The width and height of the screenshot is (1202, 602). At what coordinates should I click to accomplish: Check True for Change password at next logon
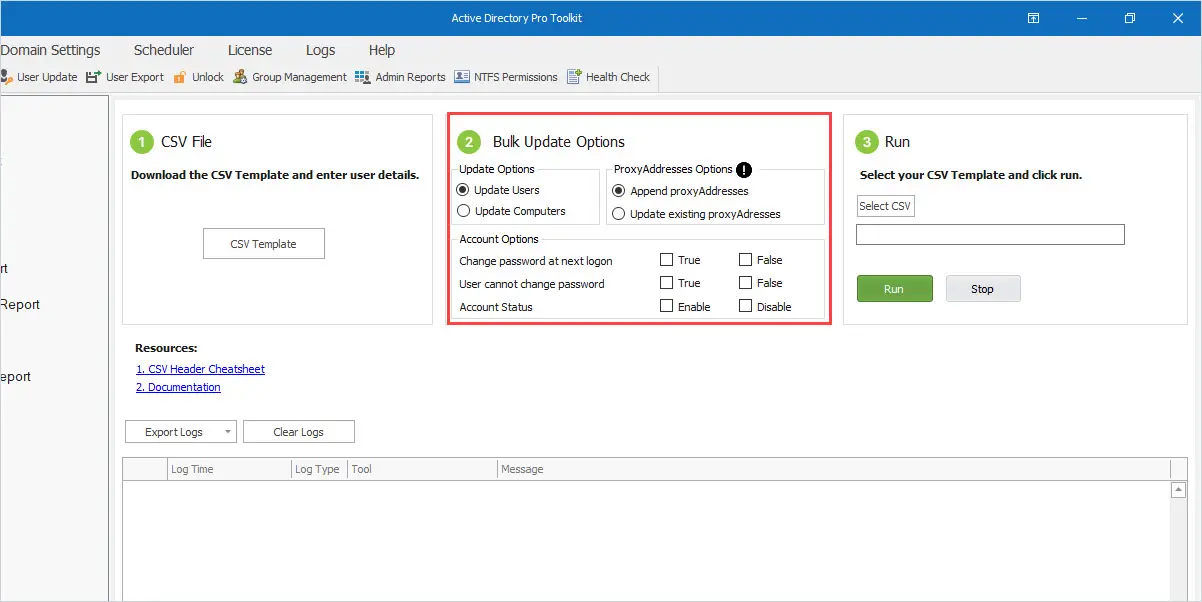point(666,260)
